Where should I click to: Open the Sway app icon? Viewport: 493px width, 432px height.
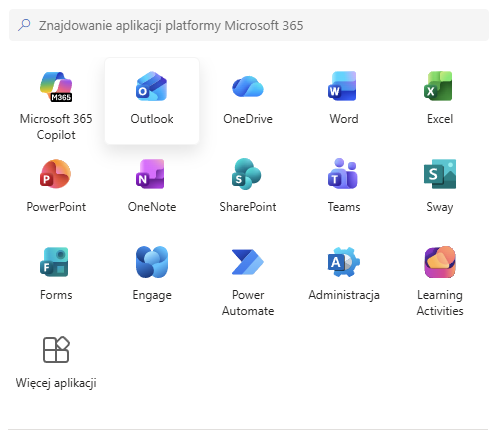click(440, 174)
